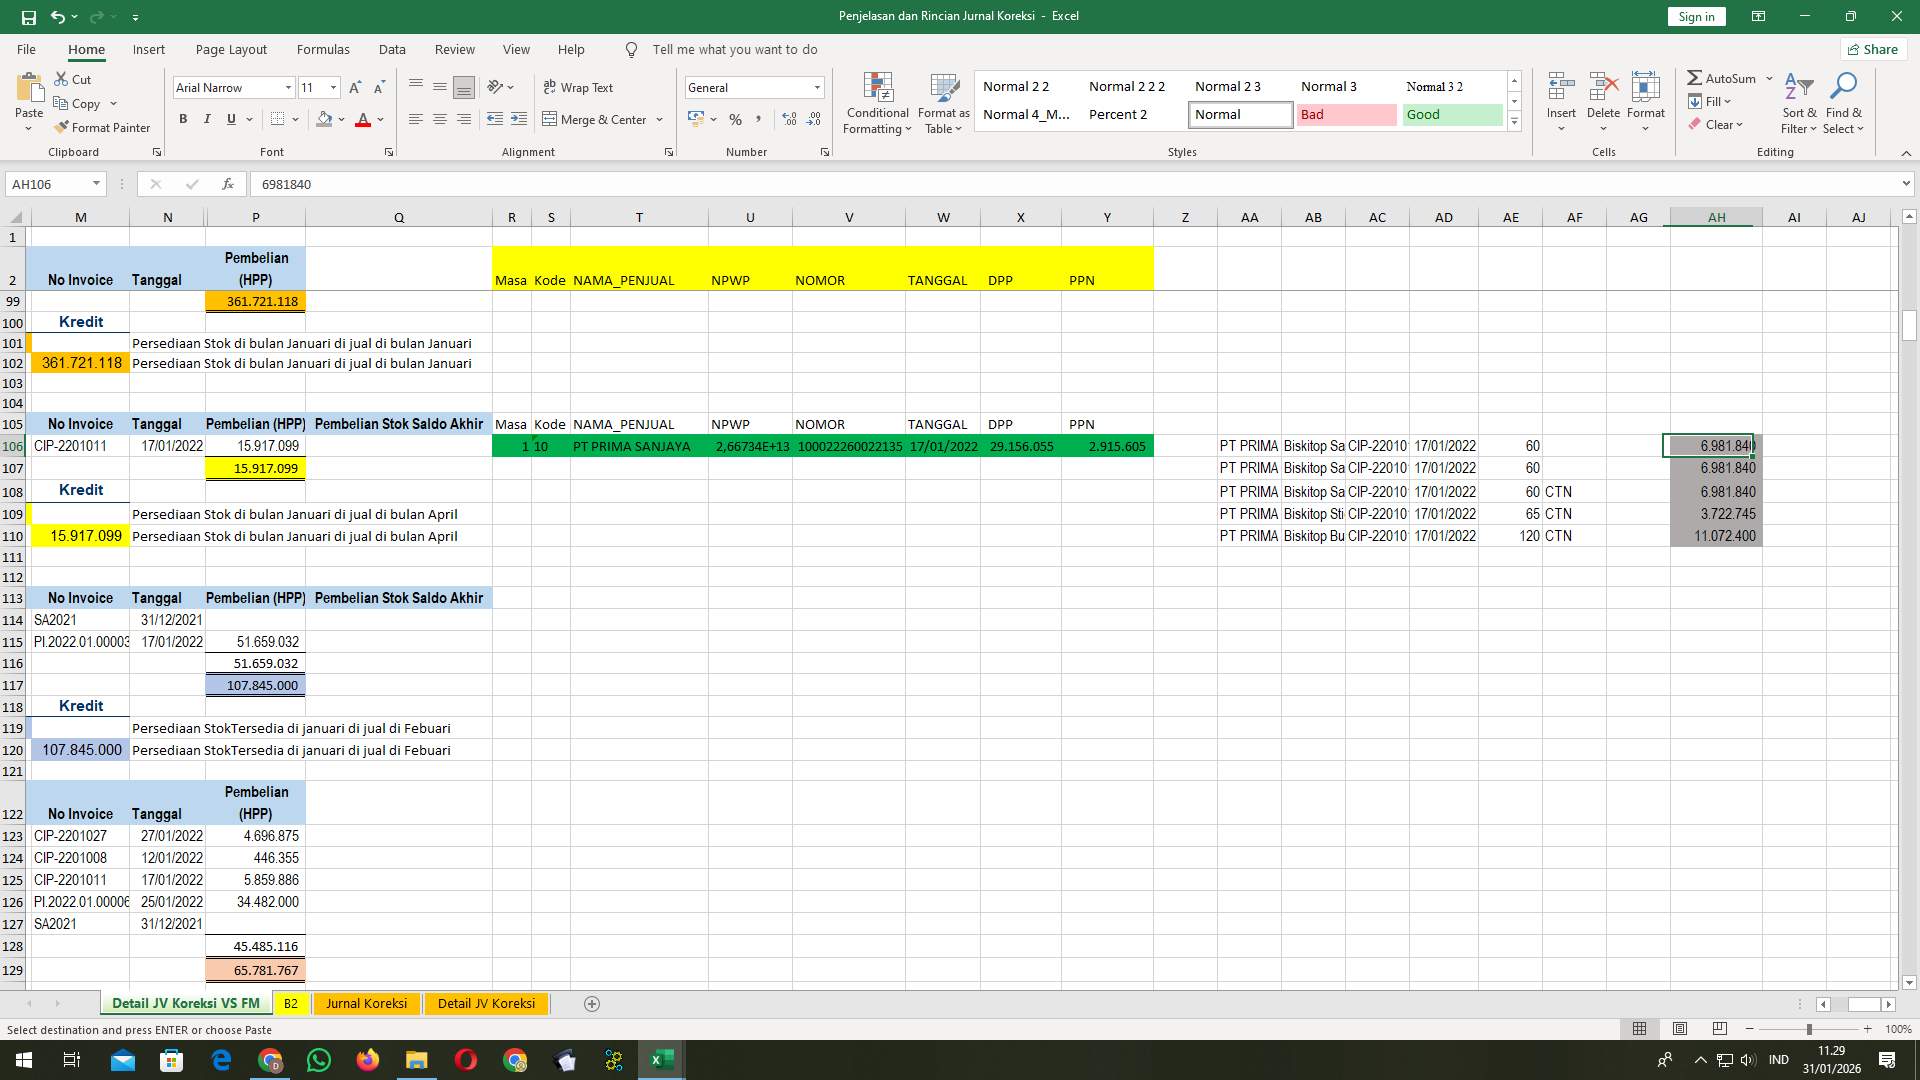Run AutoSum on the selected cells
This screenshot has width=1920, height=1080.
pos(1722,77)
